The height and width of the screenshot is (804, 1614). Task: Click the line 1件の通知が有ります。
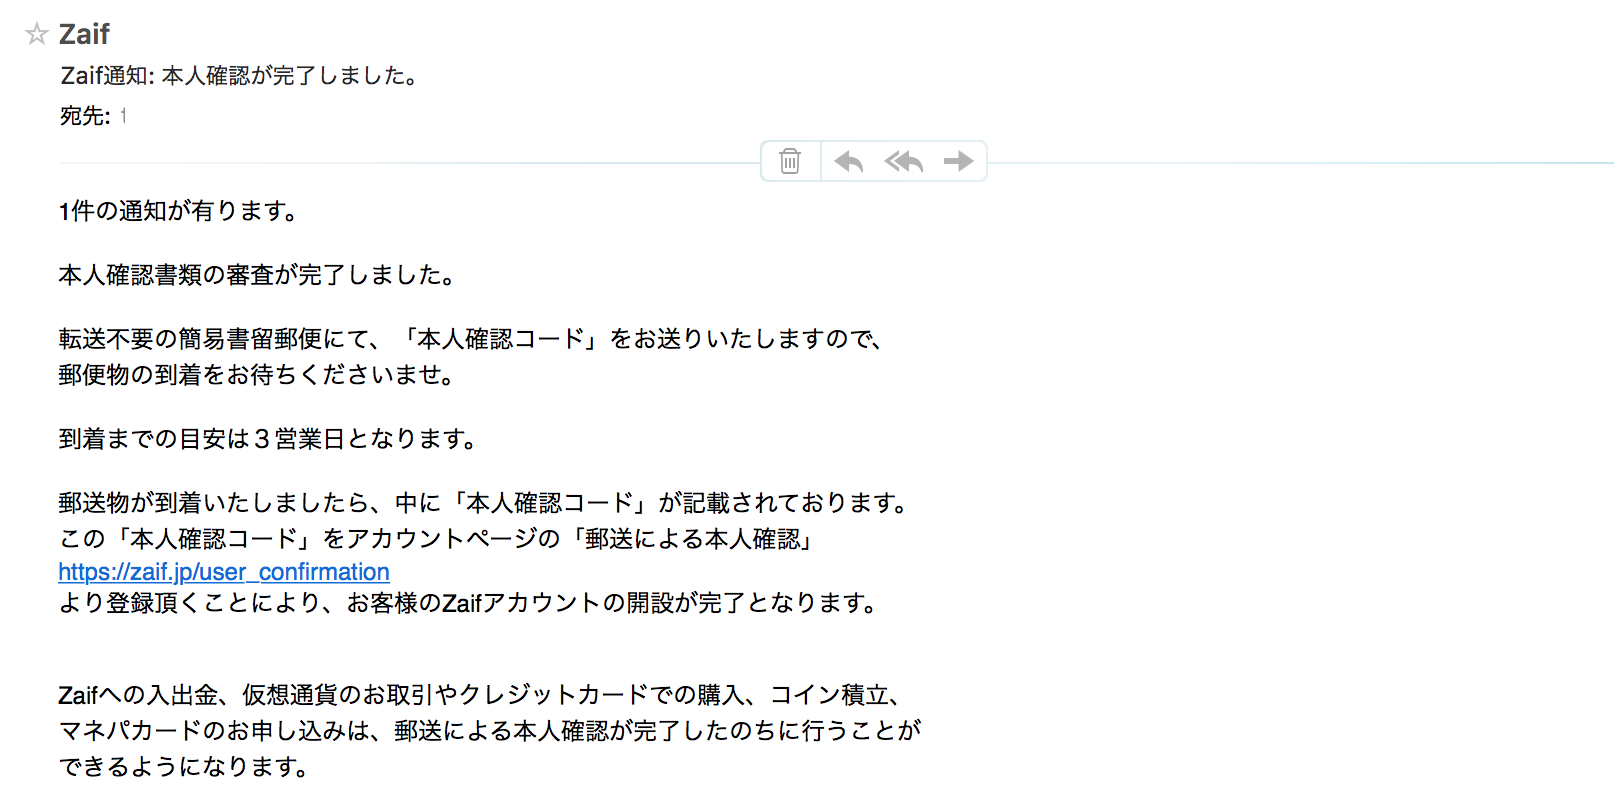tap(178, 211)
